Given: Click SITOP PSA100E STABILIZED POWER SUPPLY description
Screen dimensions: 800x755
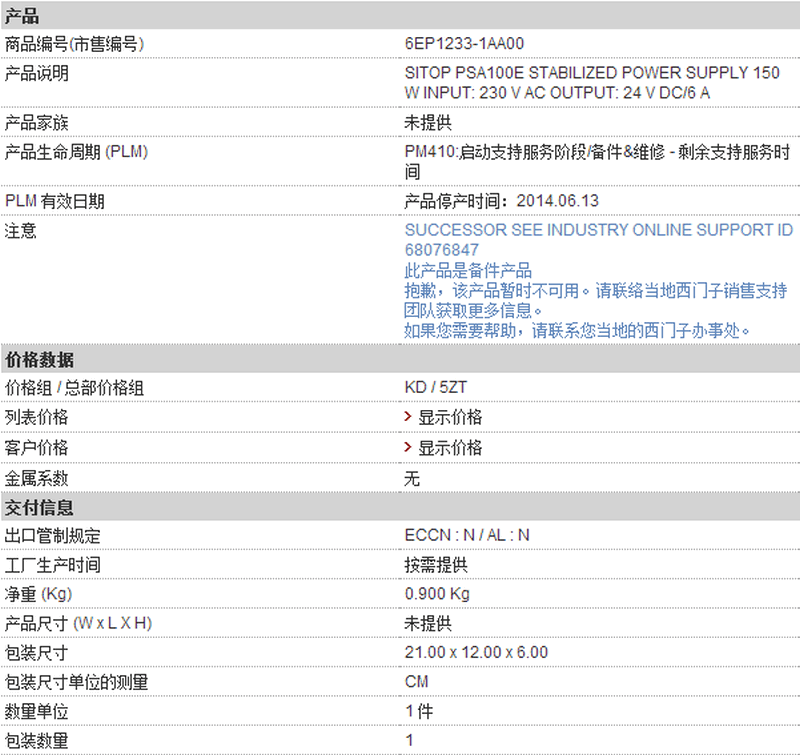Looking at the screenshot, I should click(592, 83).
